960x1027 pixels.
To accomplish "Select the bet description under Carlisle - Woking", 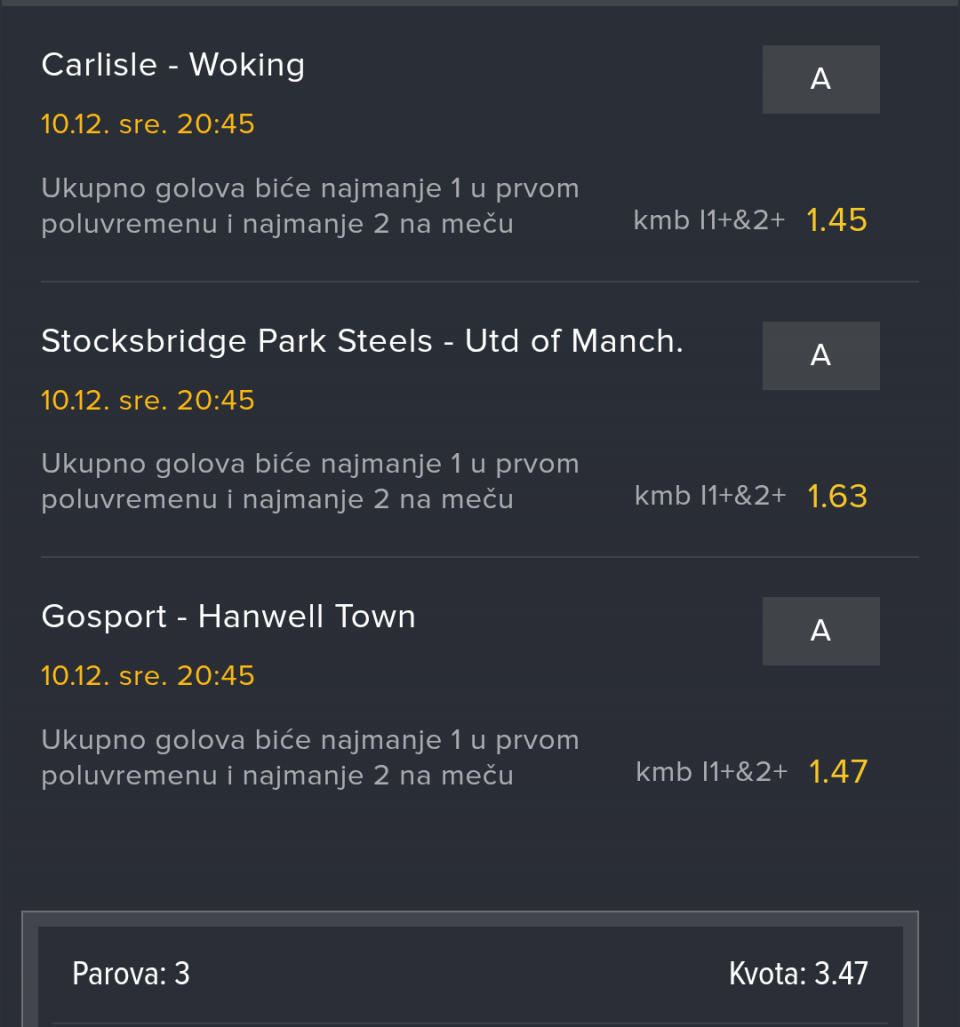I will coord(310,206).
